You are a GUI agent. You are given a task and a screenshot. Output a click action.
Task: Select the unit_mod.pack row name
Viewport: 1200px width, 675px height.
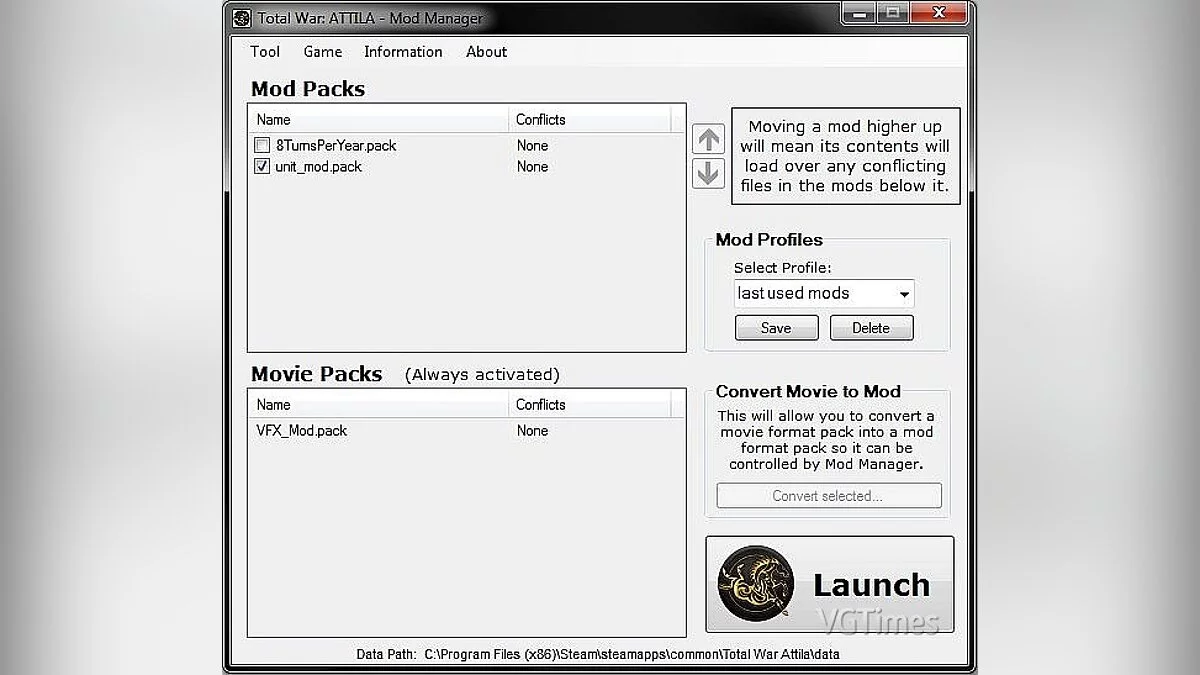[x=318, y=167]
